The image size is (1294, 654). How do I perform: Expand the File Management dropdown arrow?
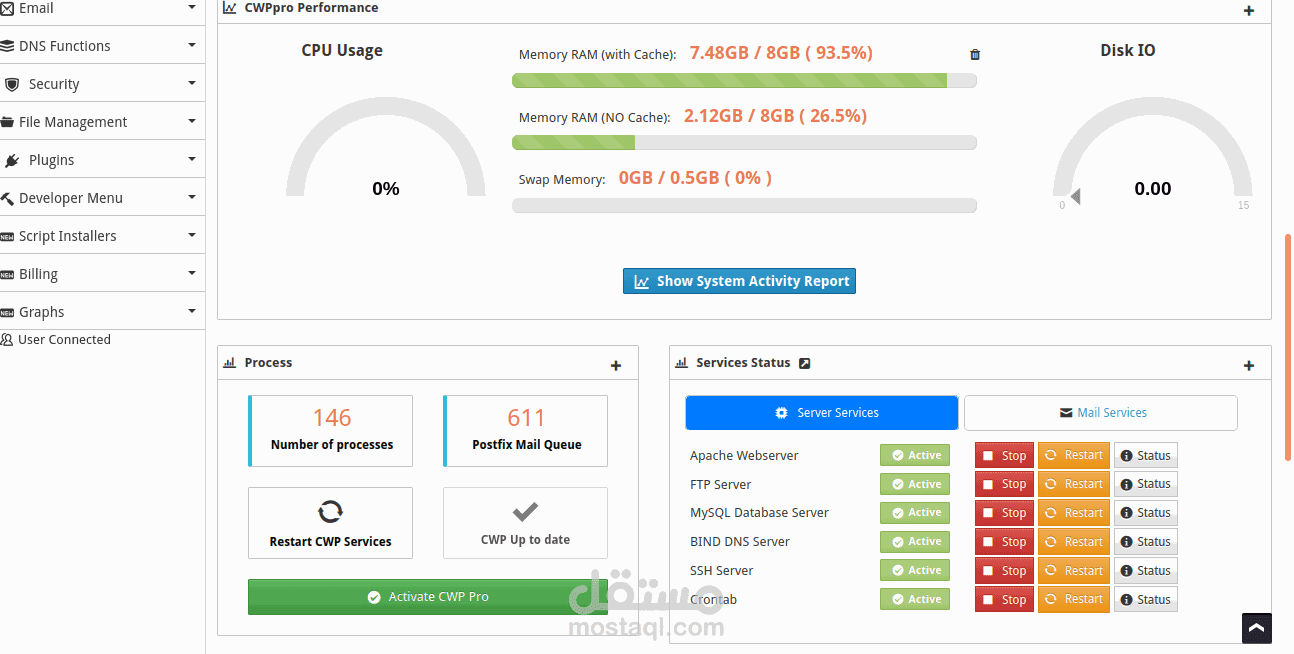pyautogui.click(x=191, y=122)
